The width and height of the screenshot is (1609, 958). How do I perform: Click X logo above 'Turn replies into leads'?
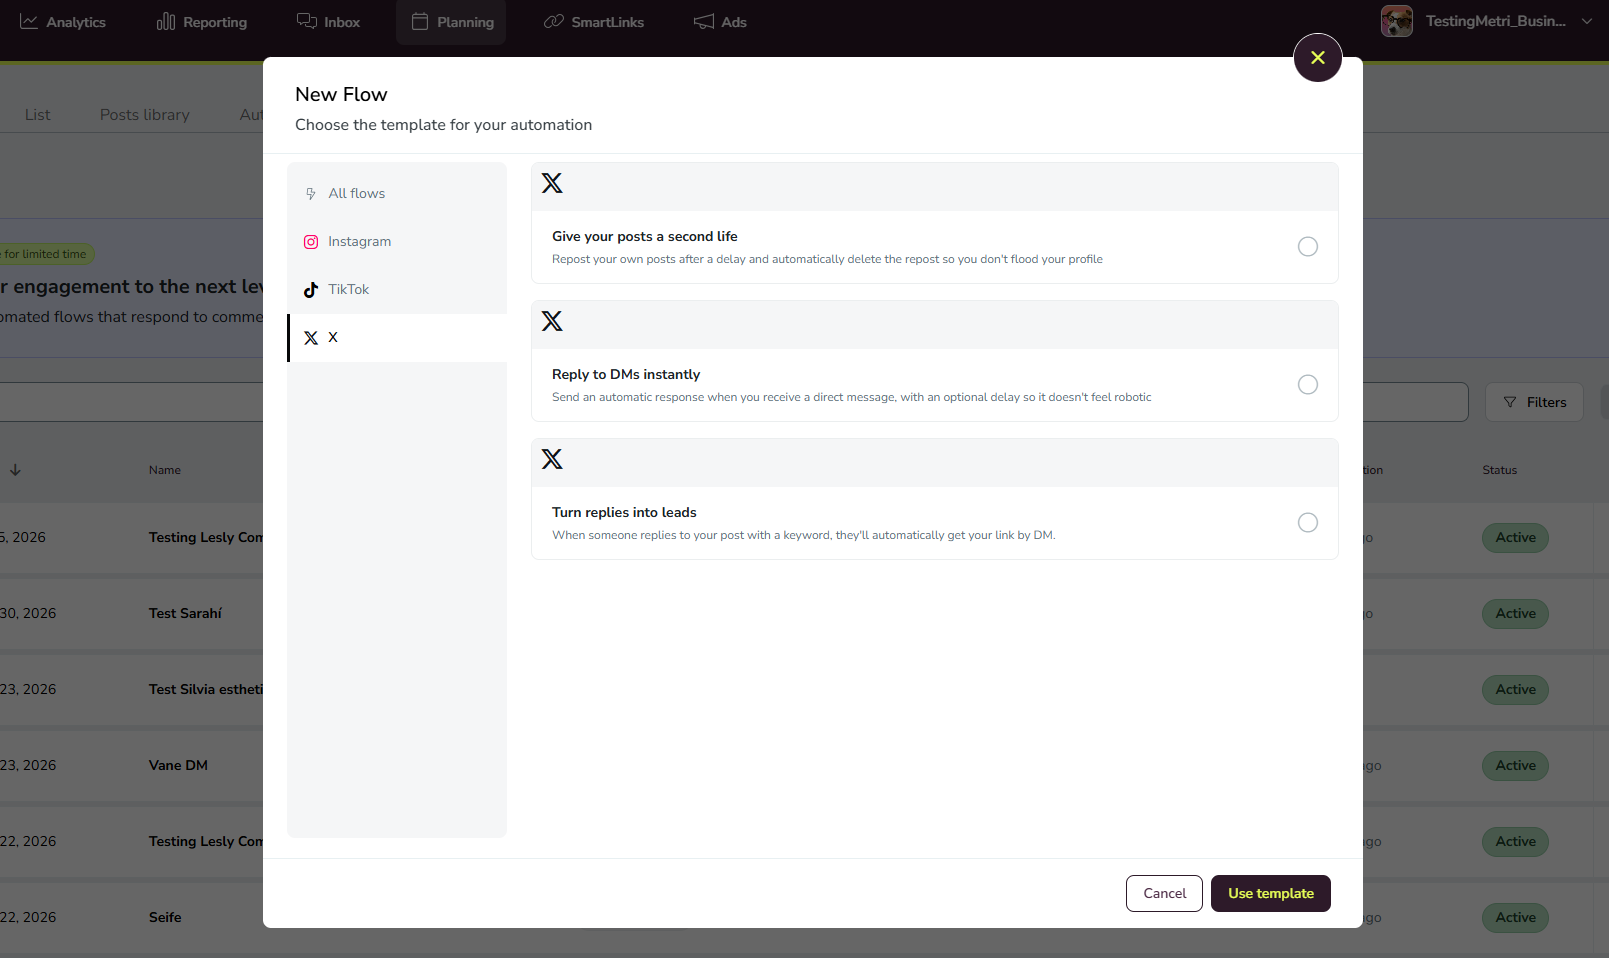[552, 459]
